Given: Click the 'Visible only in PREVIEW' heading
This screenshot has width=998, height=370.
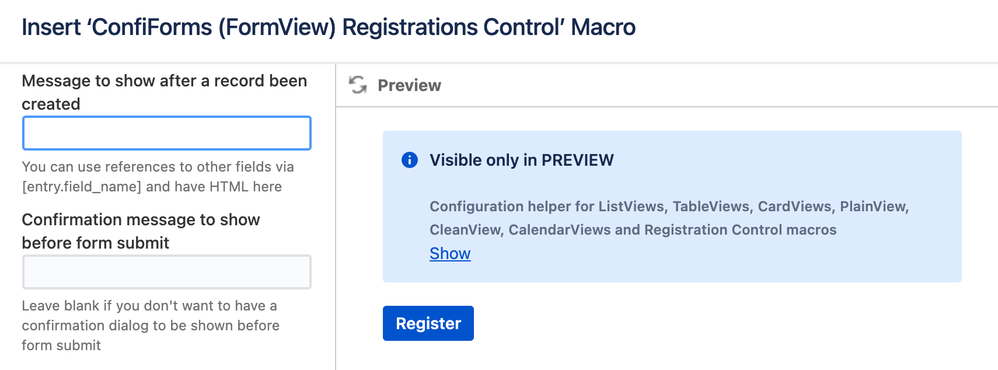Looking at the screenshot, I should point(521,160).
